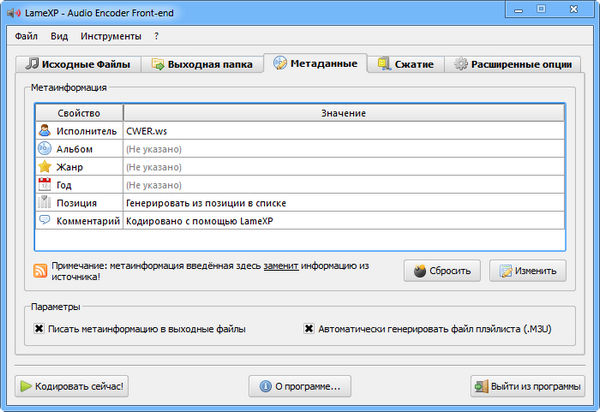
Task: Open the ? help menu
Action: (x=156, y=36)
